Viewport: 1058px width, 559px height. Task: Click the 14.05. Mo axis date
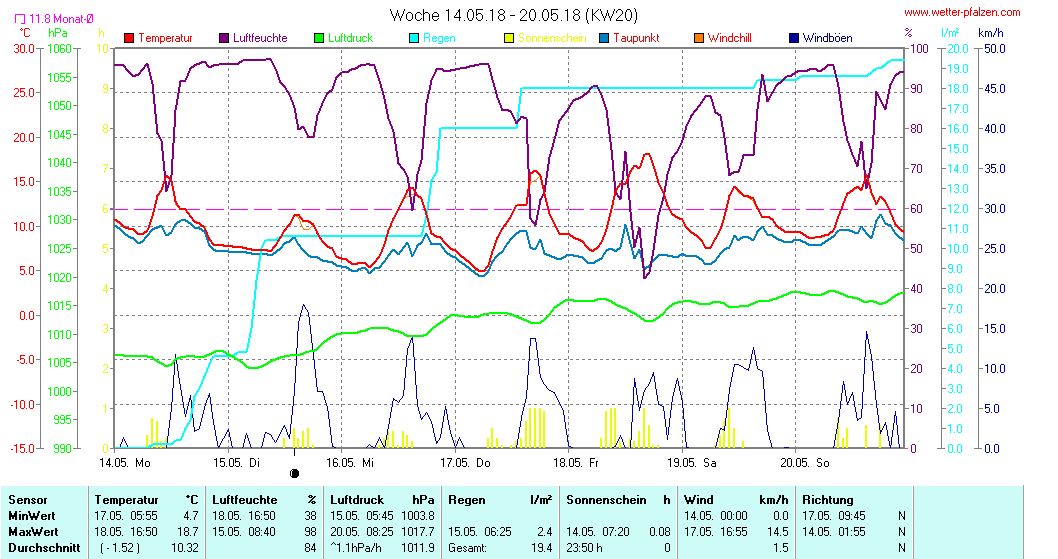click(125, 462)
